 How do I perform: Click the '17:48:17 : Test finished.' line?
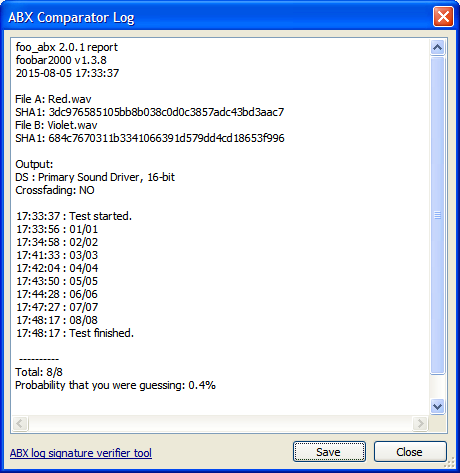pos(75,333)
